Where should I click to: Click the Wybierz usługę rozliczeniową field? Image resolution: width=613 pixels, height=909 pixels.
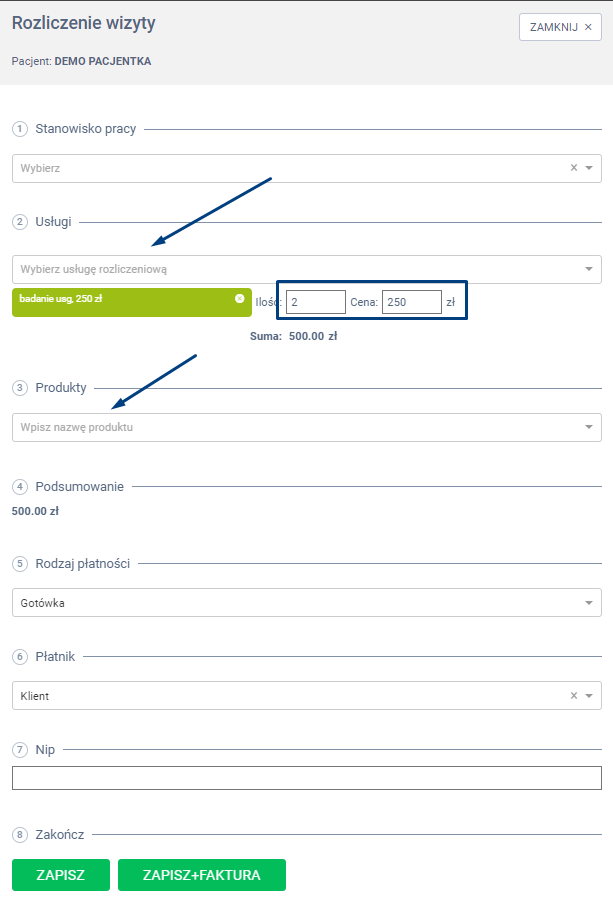[x=290, y=269]
